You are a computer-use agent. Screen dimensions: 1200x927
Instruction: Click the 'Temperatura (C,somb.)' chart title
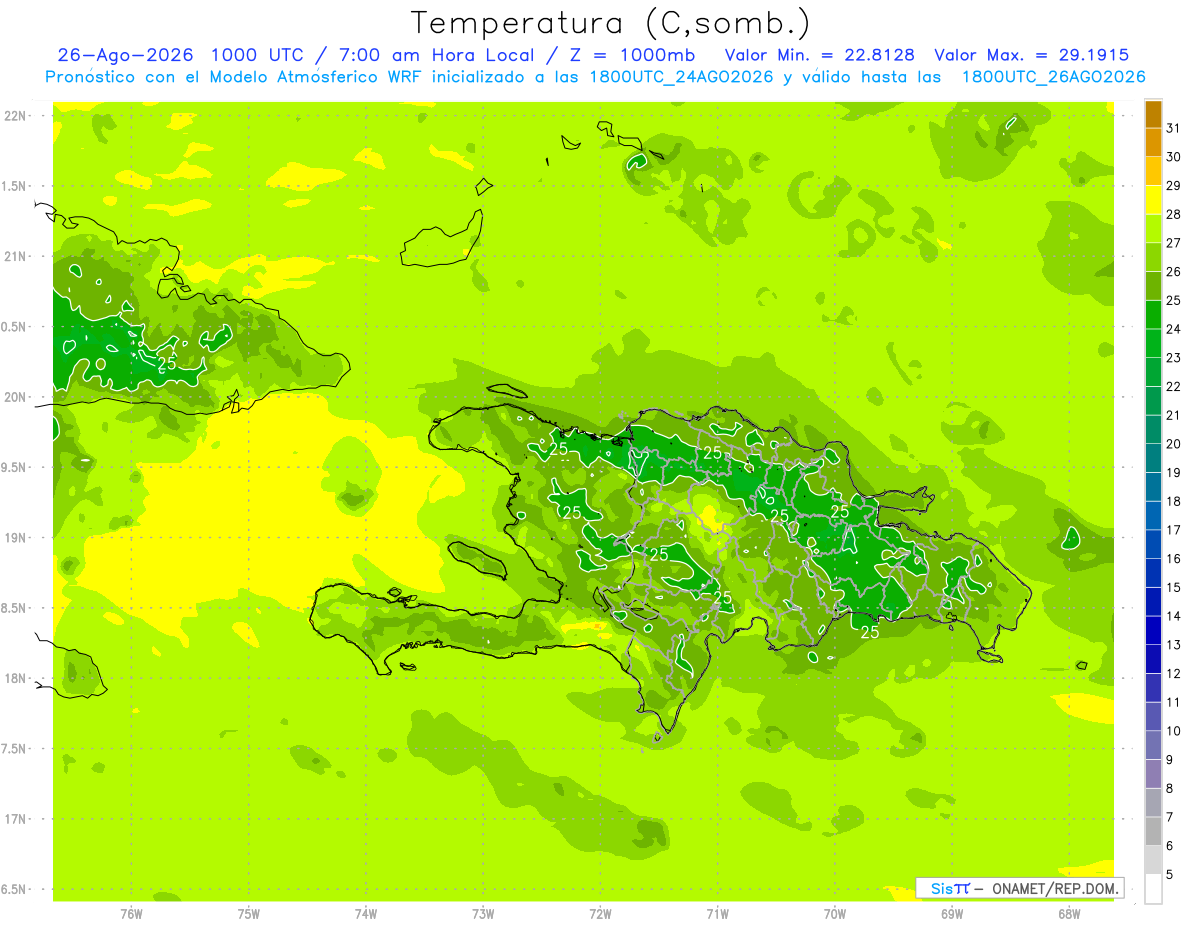pos(610,23)
